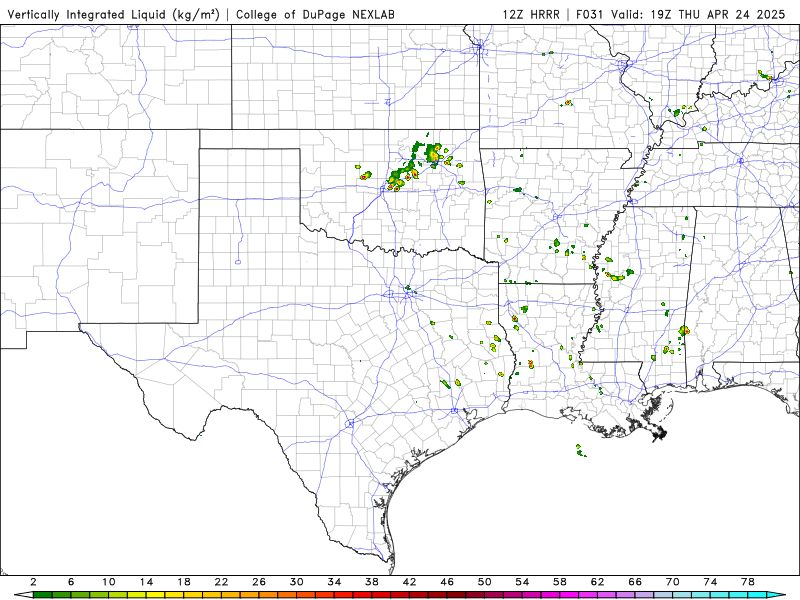
Task: Click the 'Vertically Integrated Liquid (kg/m²)' title text
Action: tap(113, 15)
